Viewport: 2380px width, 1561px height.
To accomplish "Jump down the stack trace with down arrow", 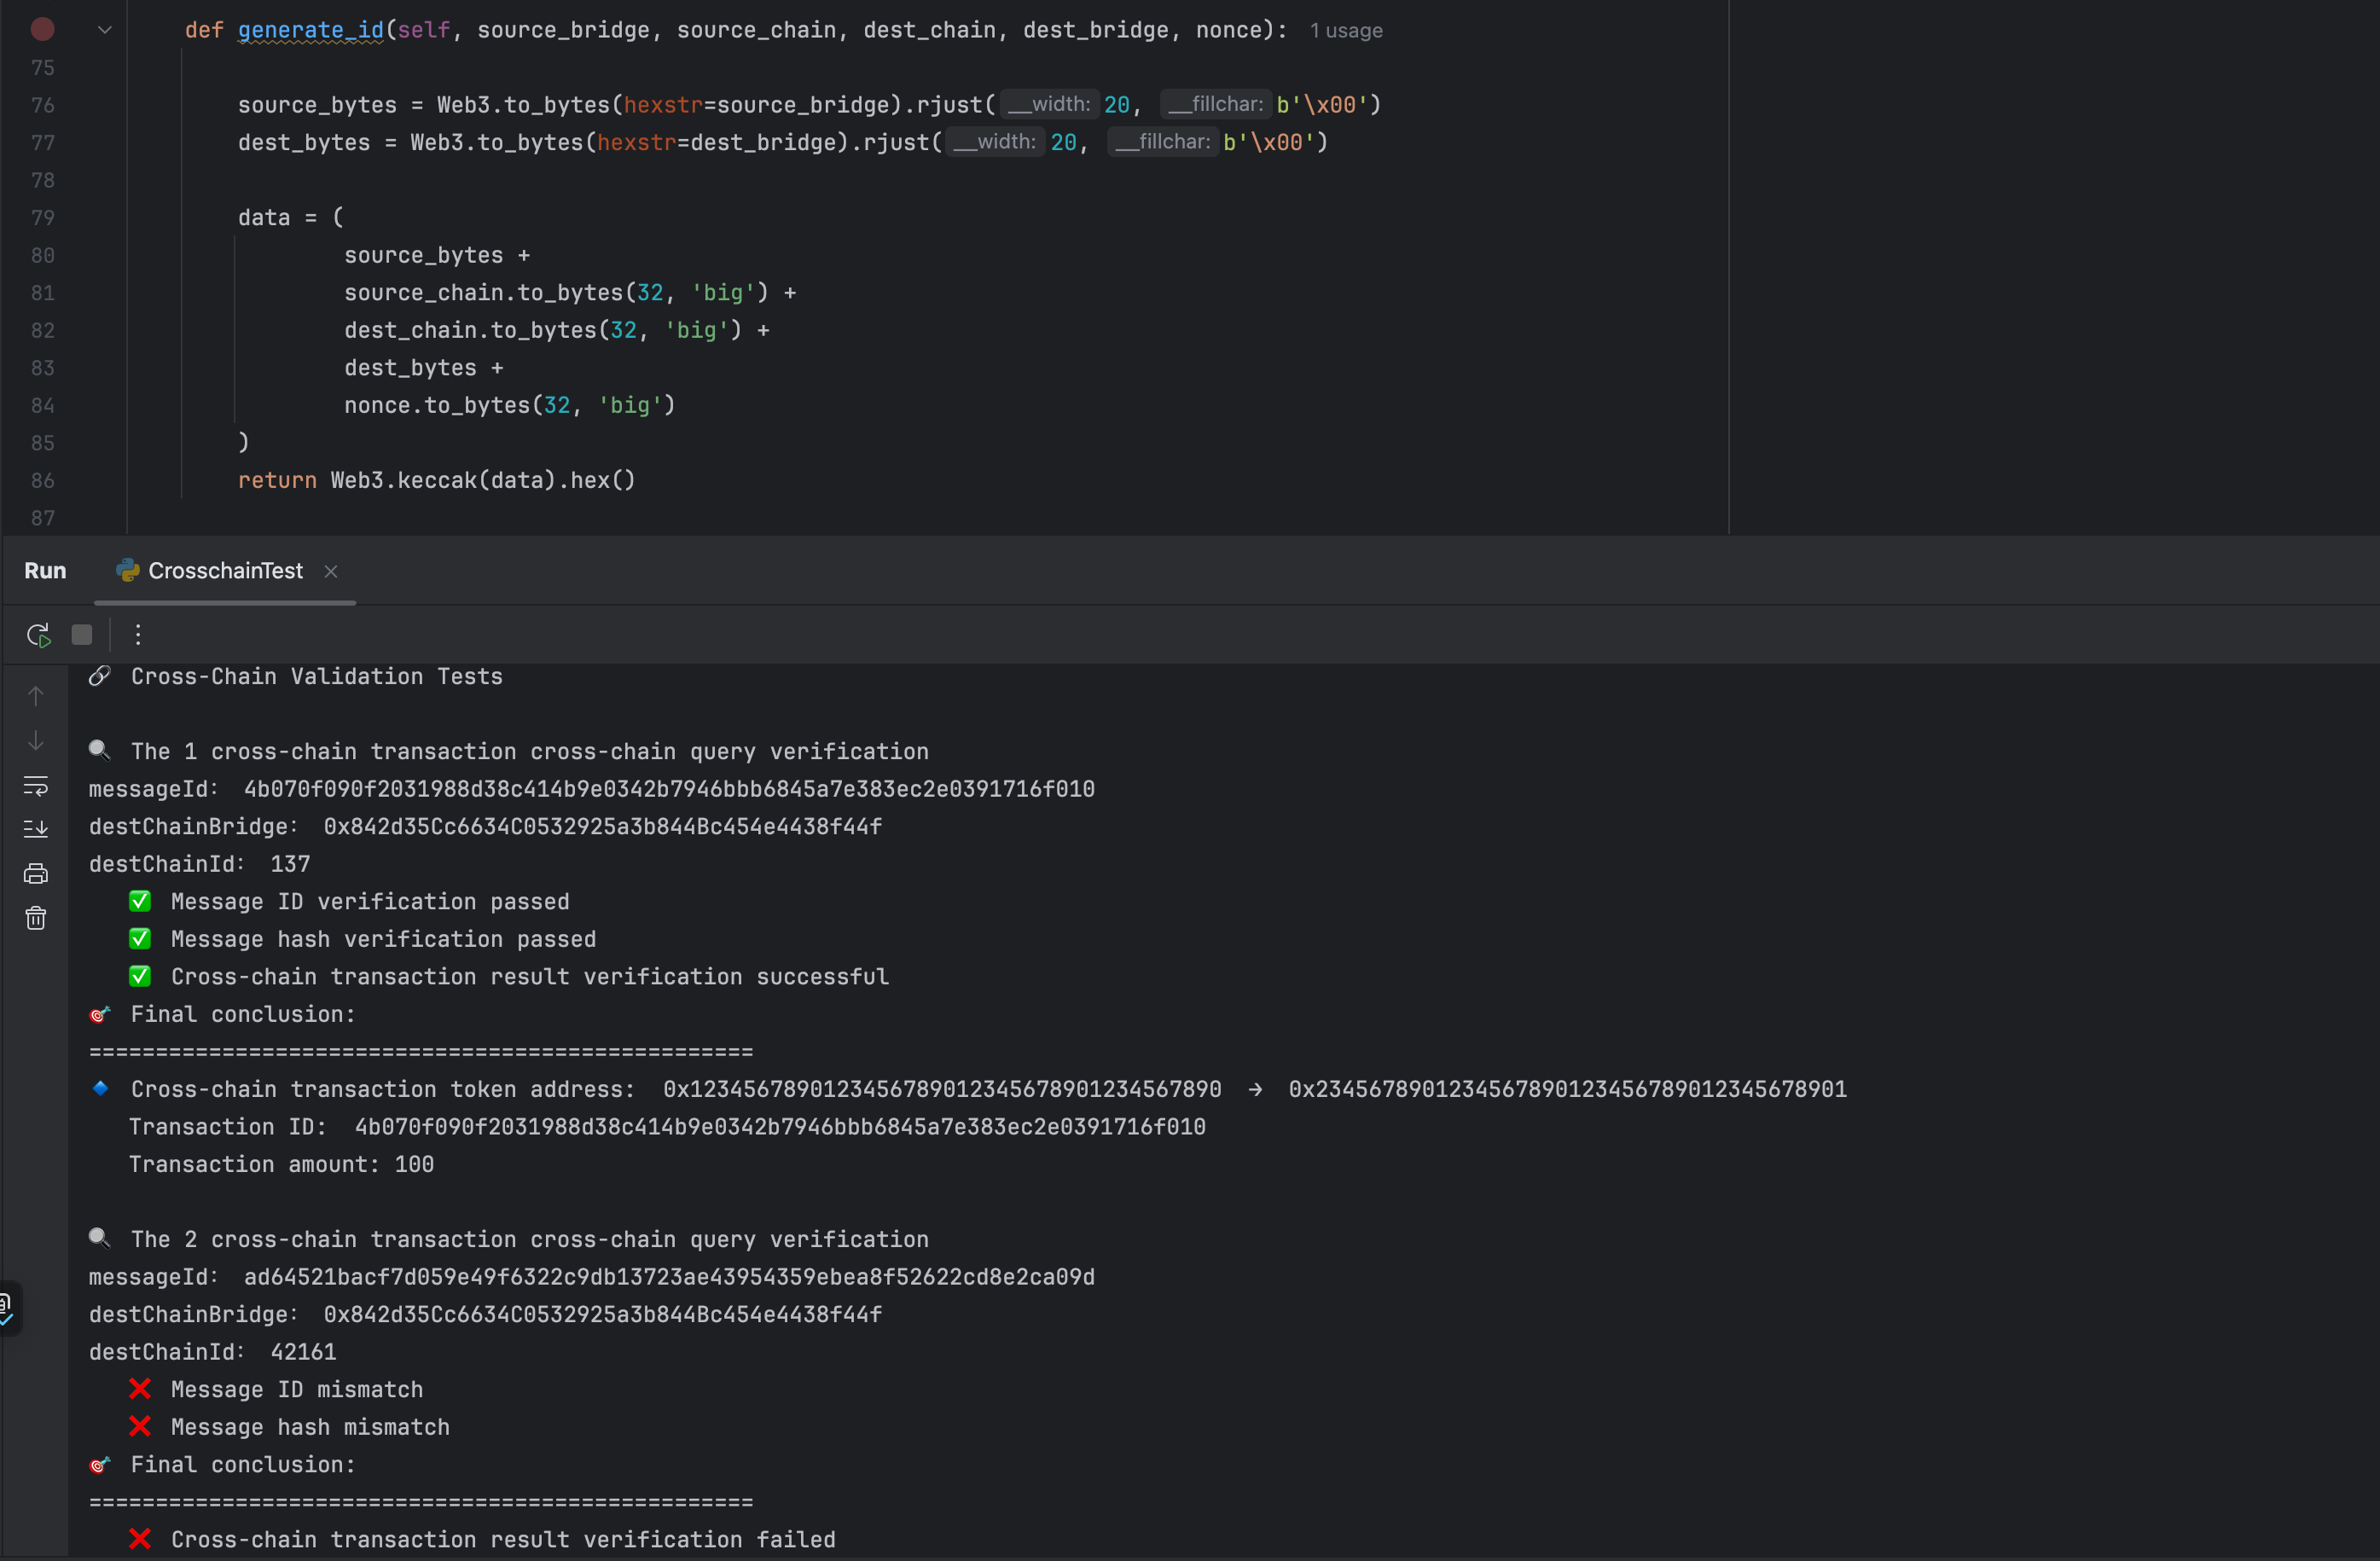I will pyautogui.click(x=36, y=741).
